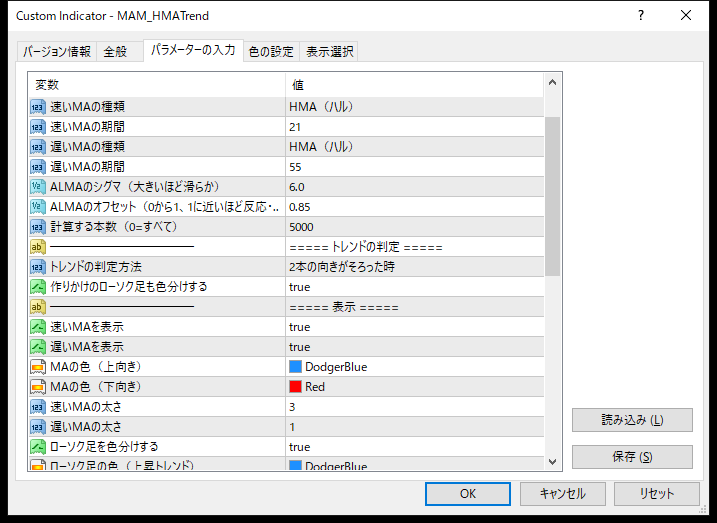Image resolution: width=717 pixels, height=523 pixels.
Task: Click the vertical scrollbar thumb
Action: [x=552, y=196]
